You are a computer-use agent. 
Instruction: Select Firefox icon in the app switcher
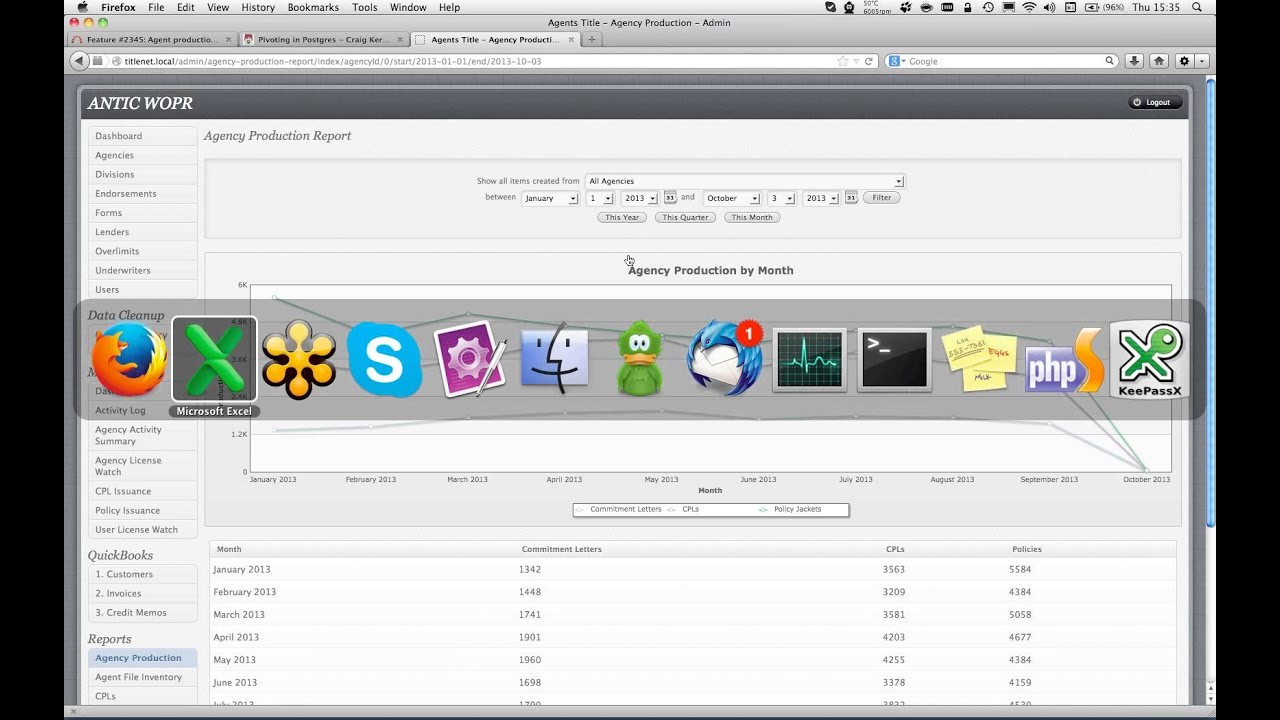click(129, 361)
